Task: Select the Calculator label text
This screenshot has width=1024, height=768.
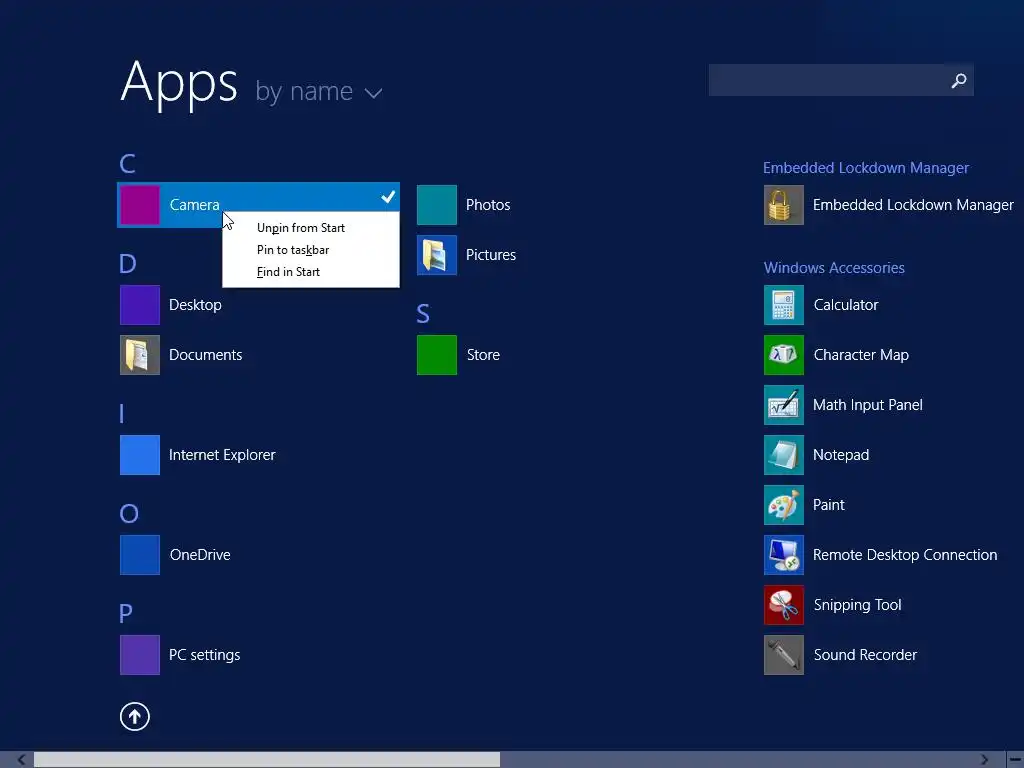Action: [846, 305]
